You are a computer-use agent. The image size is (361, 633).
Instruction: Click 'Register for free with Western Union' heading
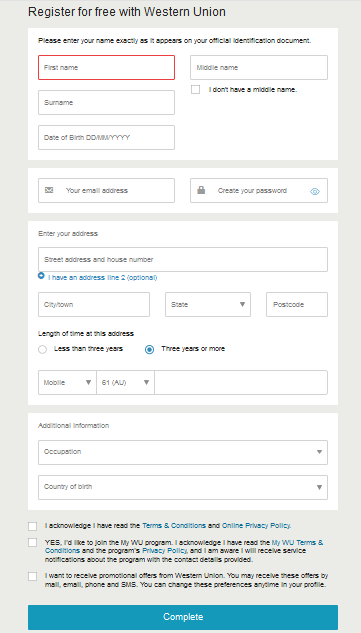coord(127,12)
